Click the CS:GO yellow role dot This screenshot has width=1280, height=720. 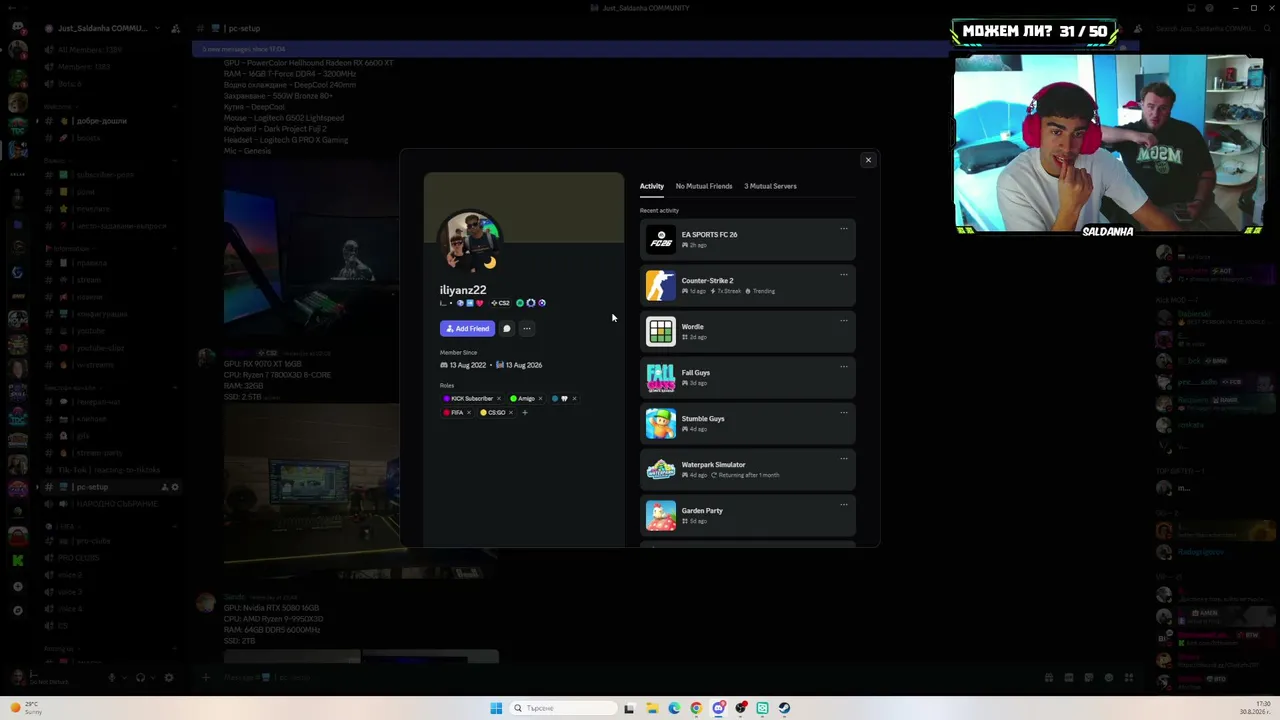(x=484, y=413)
